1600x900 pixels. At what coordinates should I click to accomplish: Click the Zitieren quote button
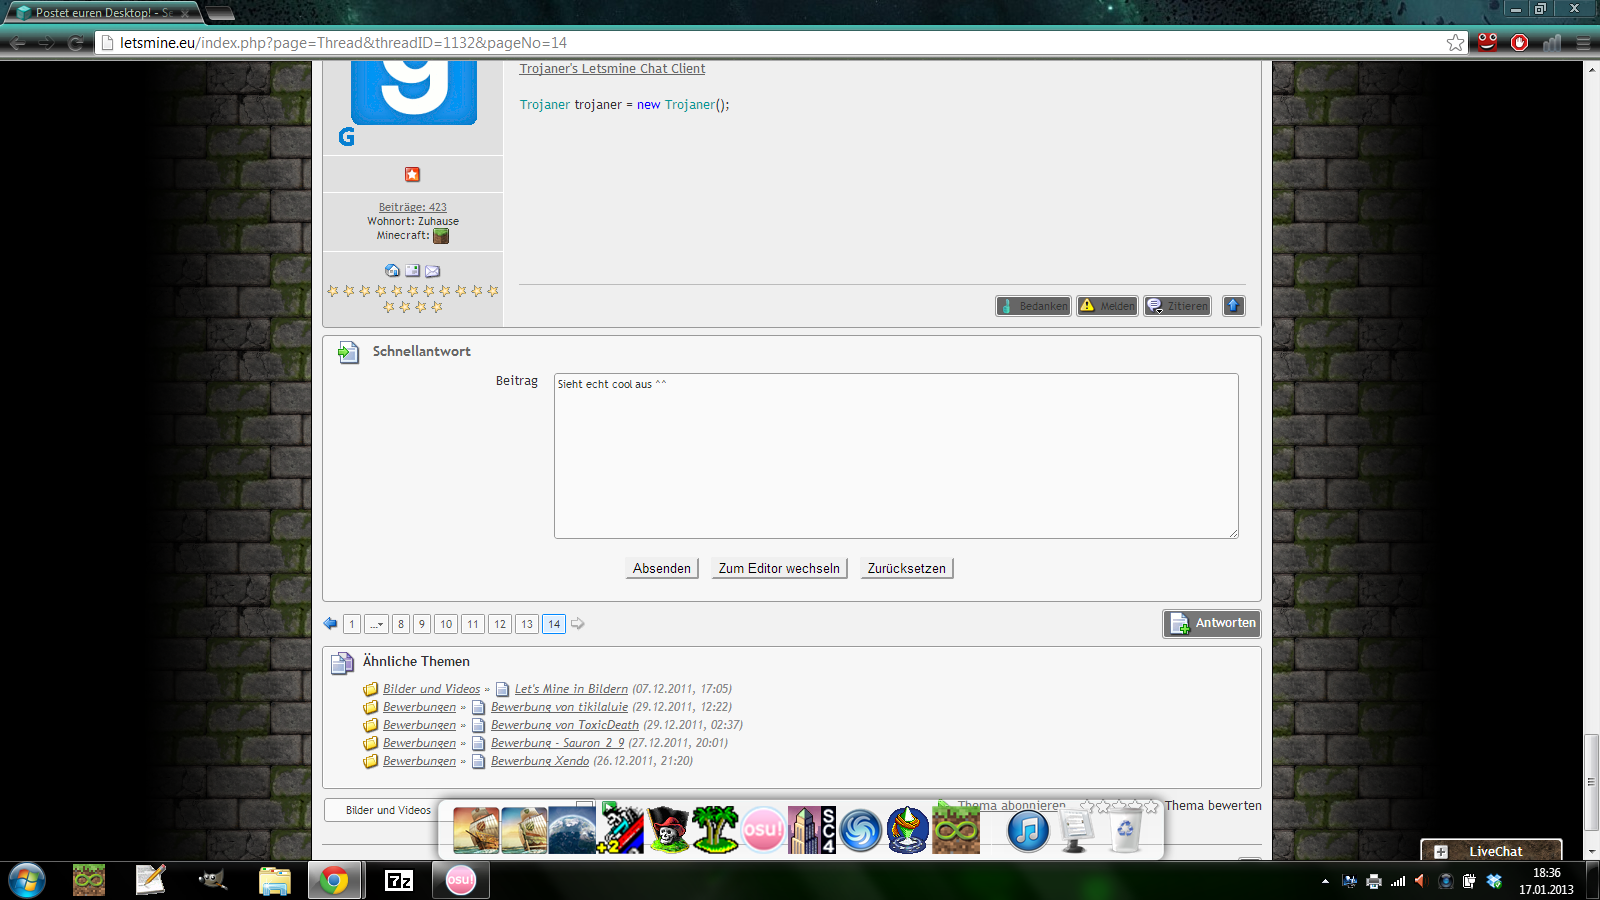1178,306
